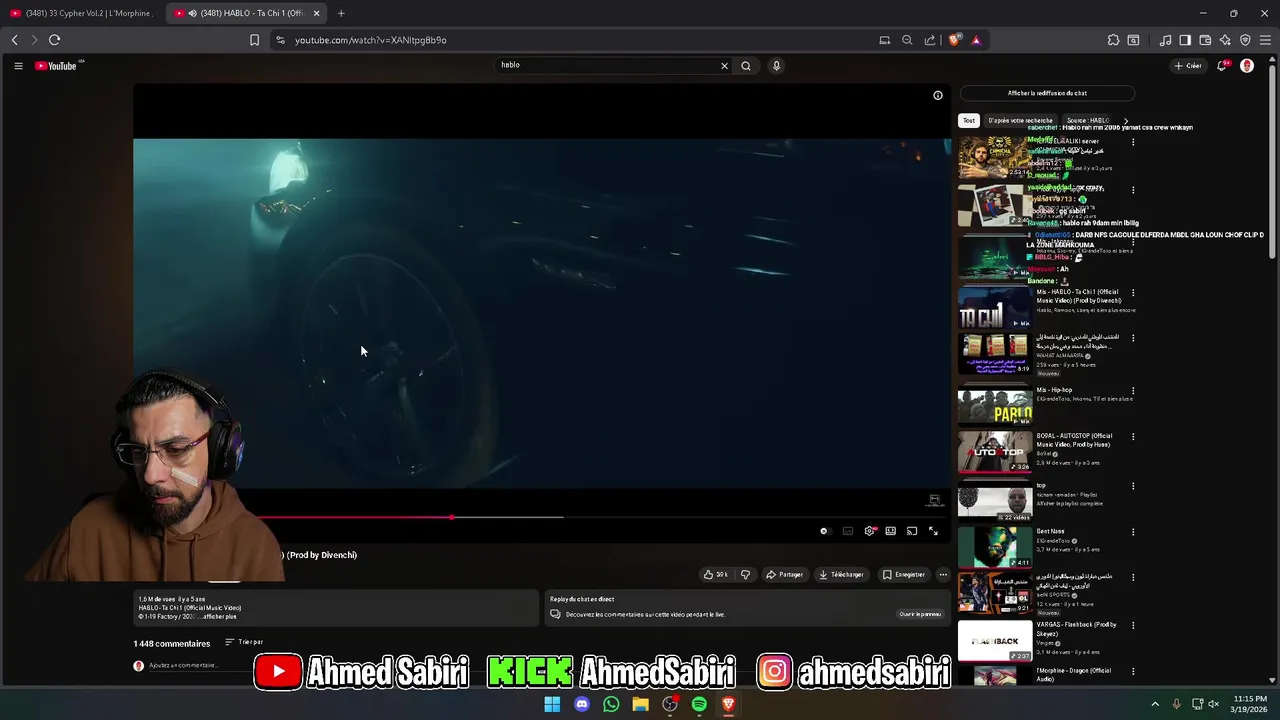
Task: Open the browser playlist music-note icon
Action: 1165,40
